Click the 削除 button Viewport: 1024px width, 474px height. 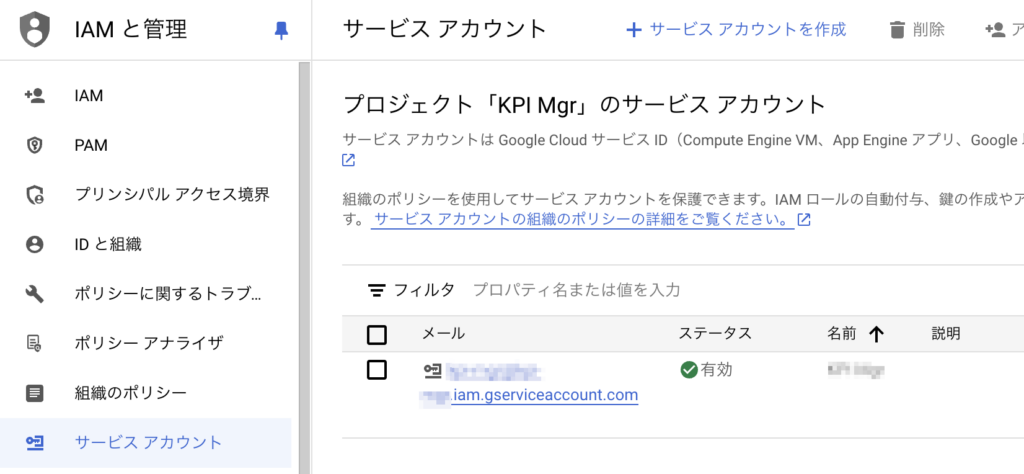[917, 30]
